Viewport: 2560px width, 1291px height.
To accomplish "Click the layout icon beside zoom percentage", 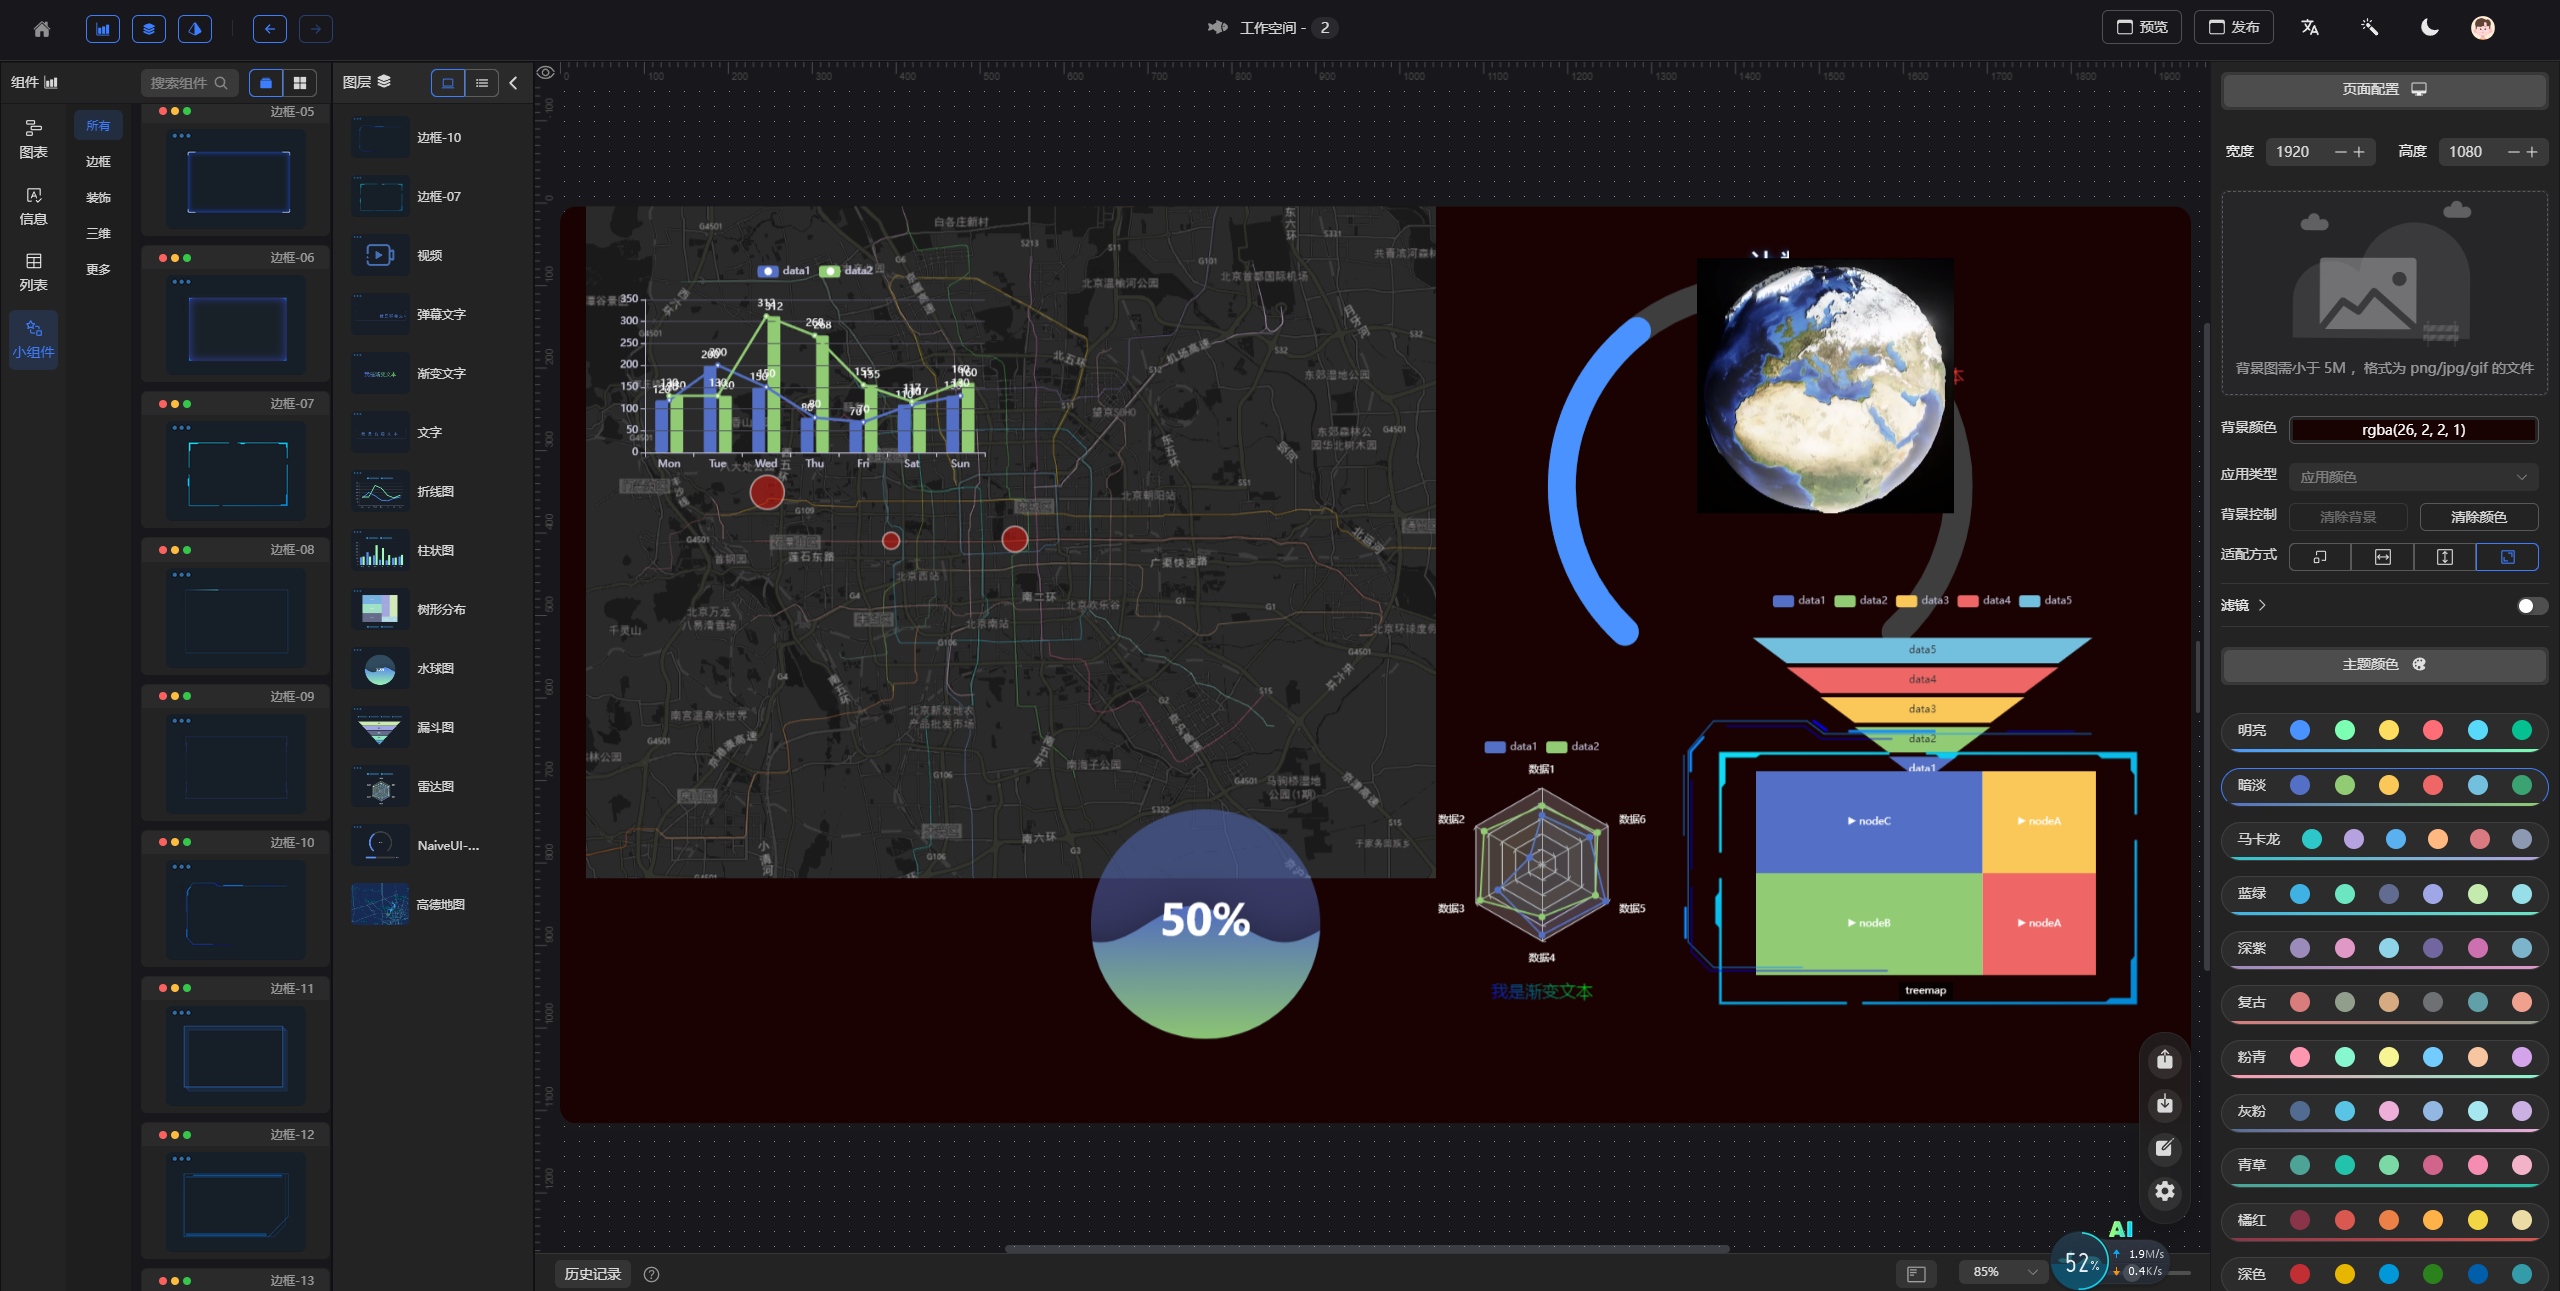I will pyautogui.click(x=1916, y=1273).
